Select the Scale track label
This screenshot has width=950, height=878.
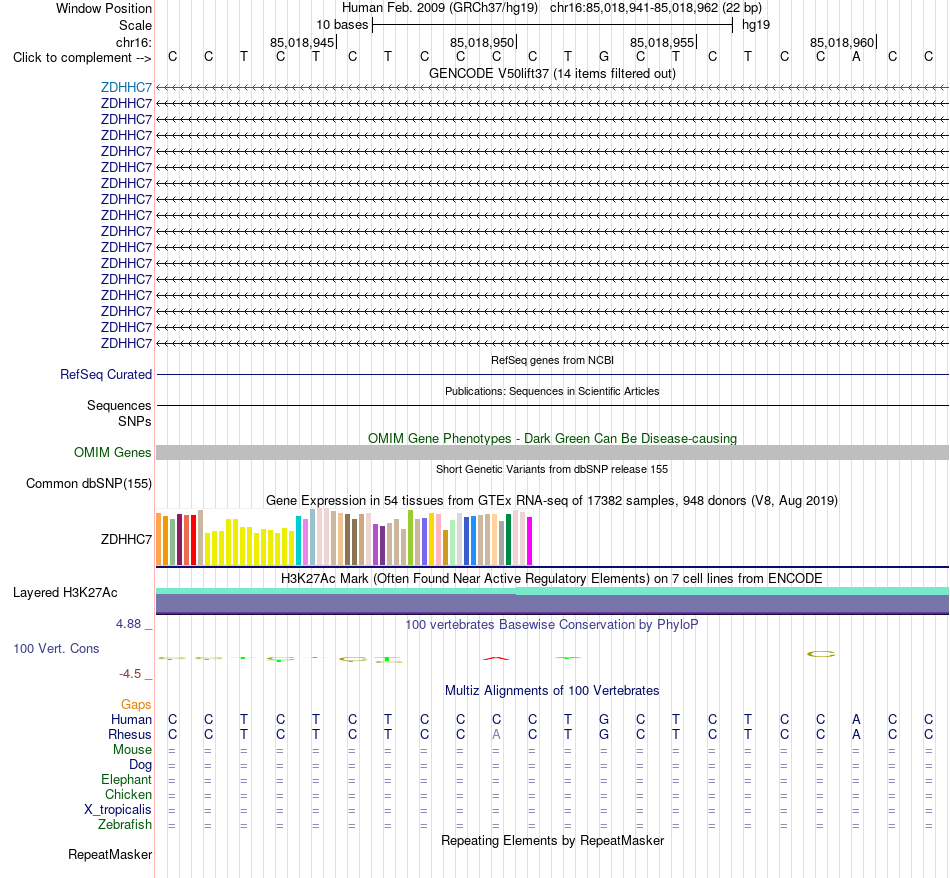(x=135, y=25)
